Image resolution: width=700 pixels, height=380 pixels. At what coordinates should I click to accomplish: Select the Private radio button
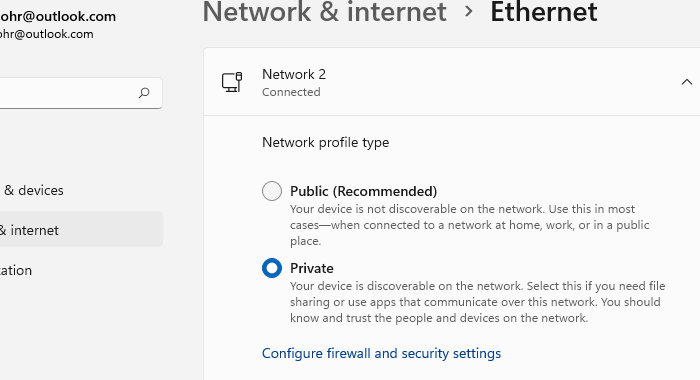(x=272, y=268)
